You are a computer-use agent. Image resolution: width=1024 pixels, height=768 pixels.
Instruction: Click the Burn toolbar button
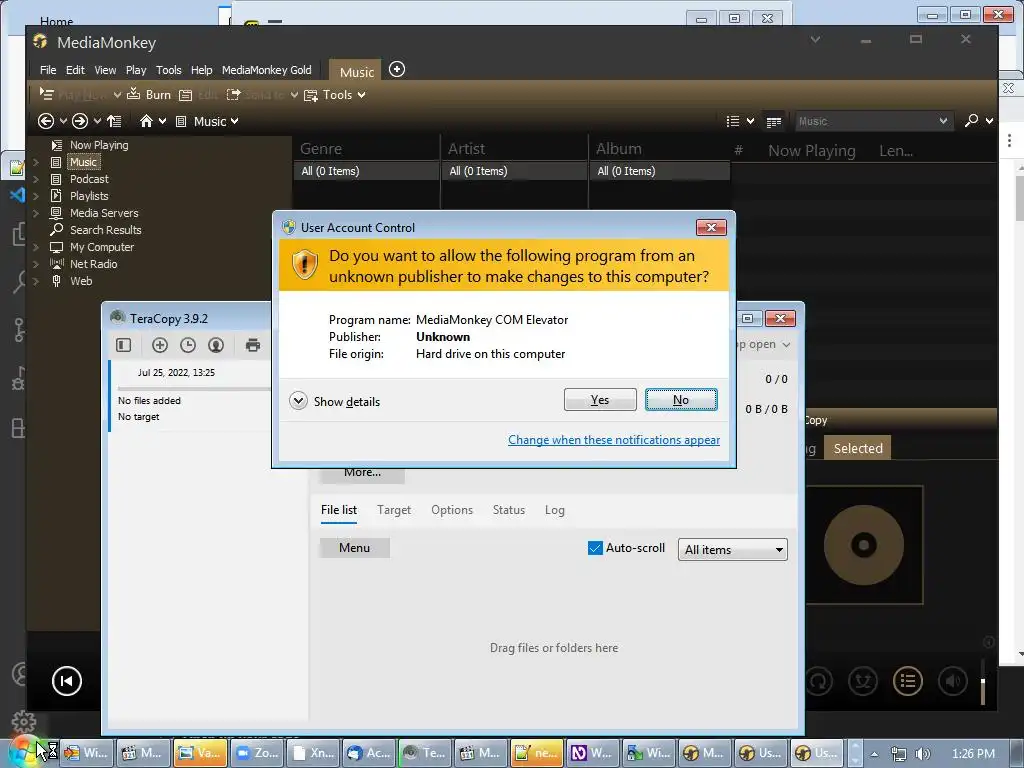click(x=149, y=95)
